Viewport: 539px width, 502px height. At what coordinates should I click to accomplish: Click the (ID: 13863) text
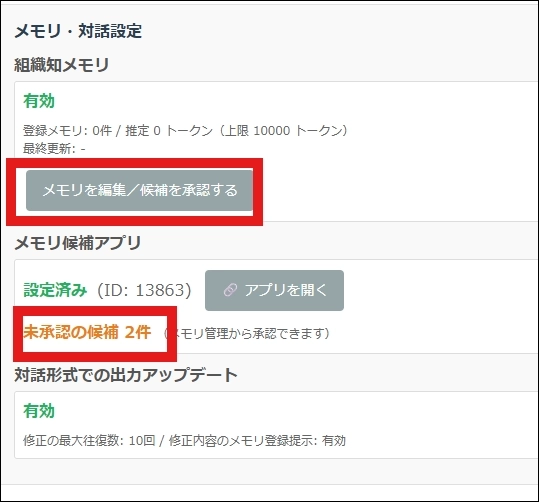144,291
